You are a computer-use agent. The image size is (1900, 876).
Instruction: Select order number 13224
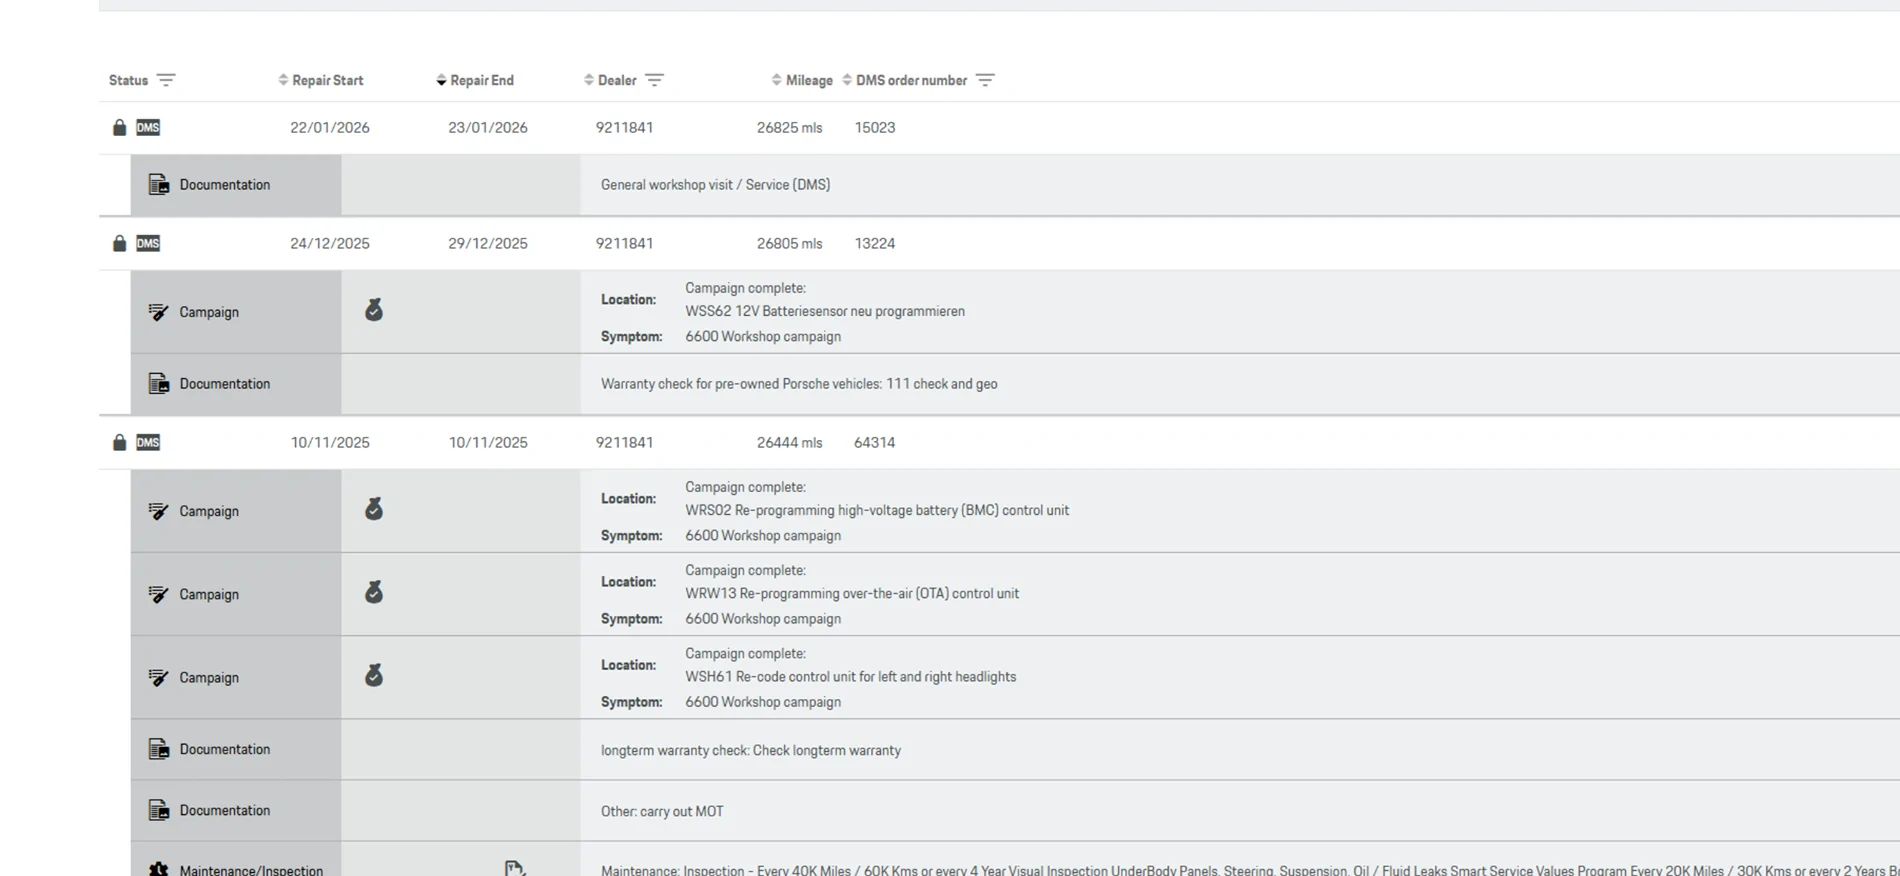(875, 243)
